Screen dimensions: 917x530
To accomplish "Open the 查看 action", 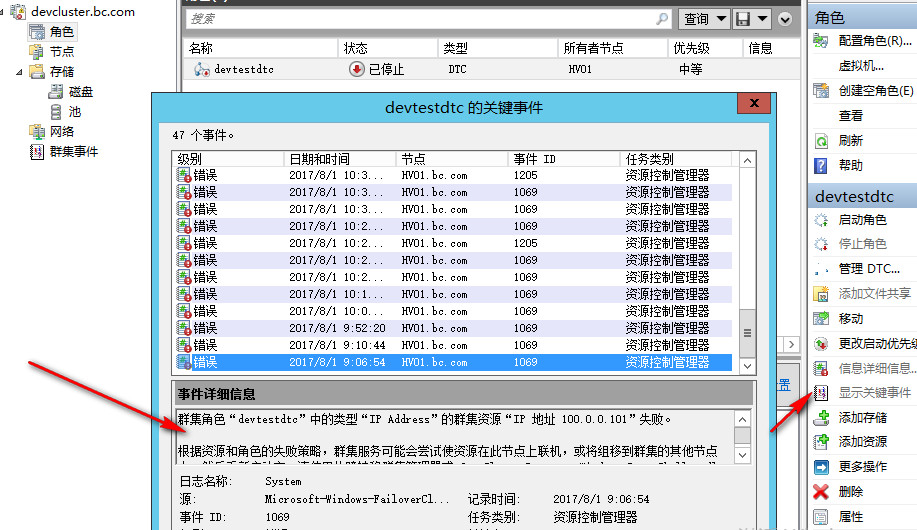I will (850, 116).
